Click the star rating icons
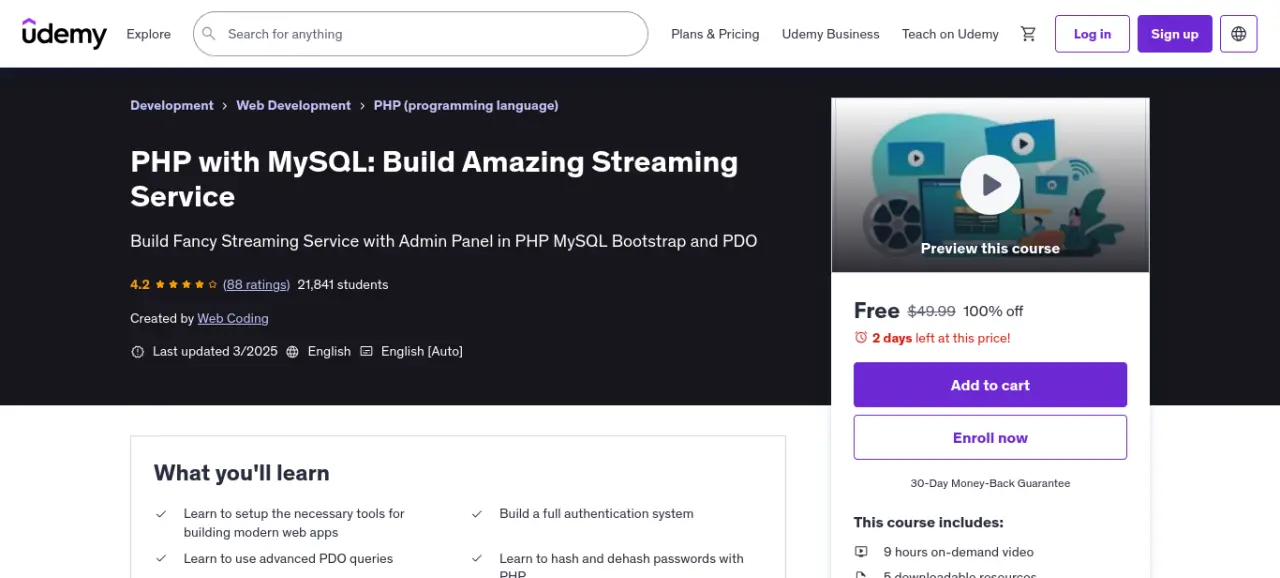 pyautogui.click(x=186, y=285)
